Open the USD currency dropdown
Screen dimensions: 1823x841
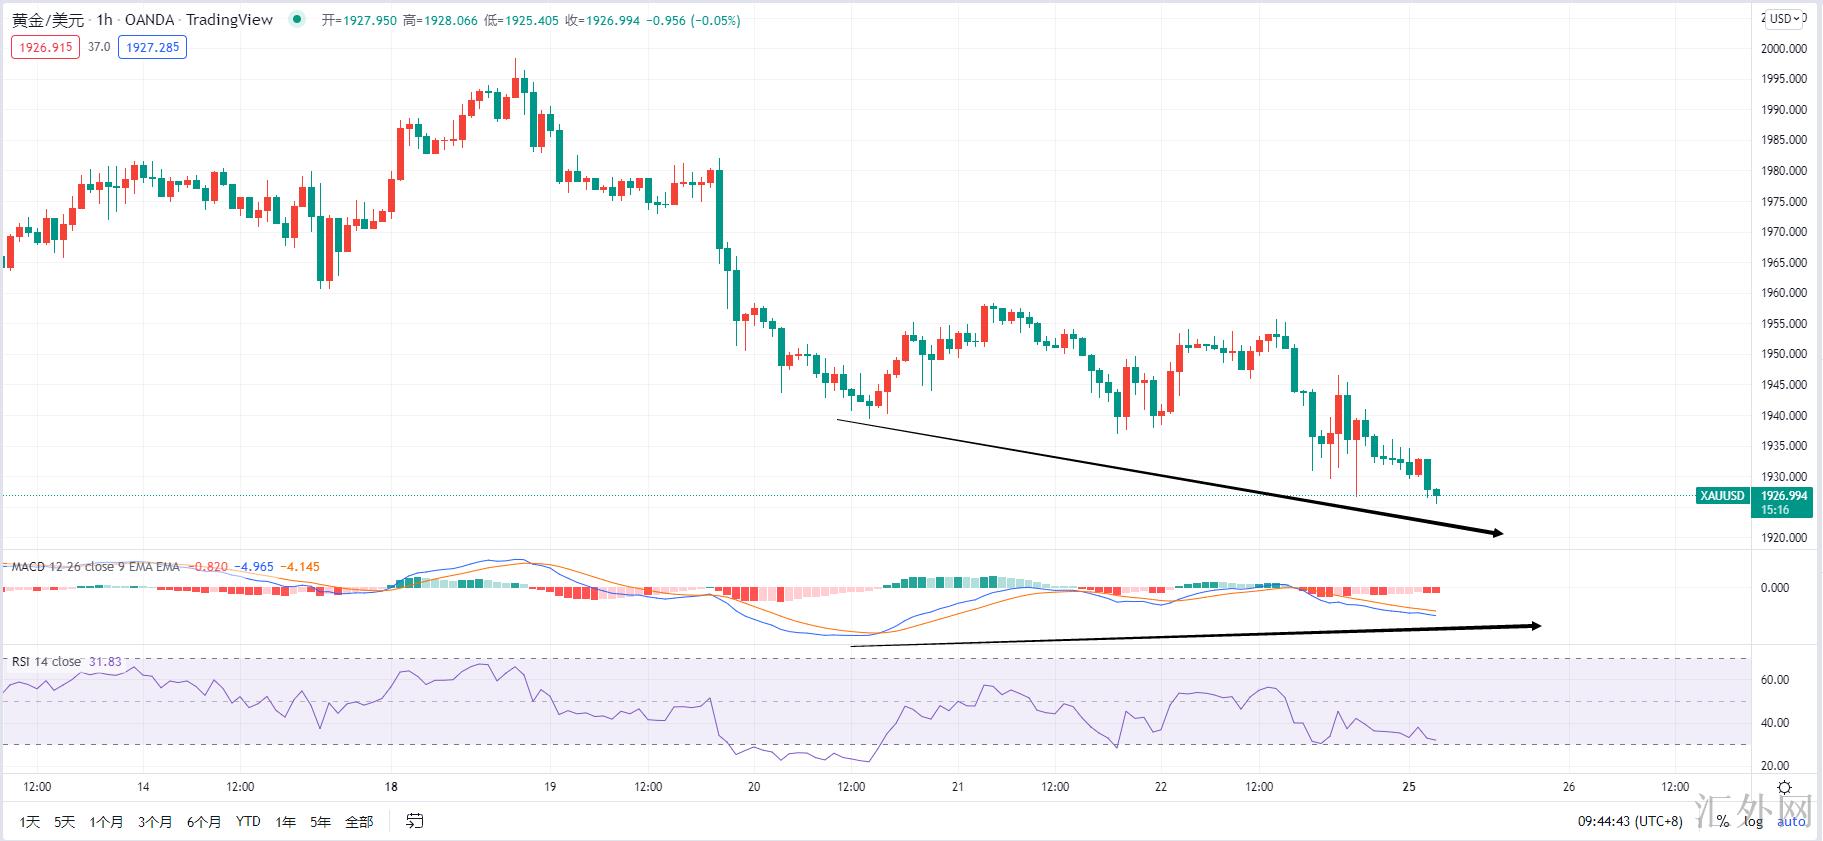pyautogui.click(x=1785, y=18)
